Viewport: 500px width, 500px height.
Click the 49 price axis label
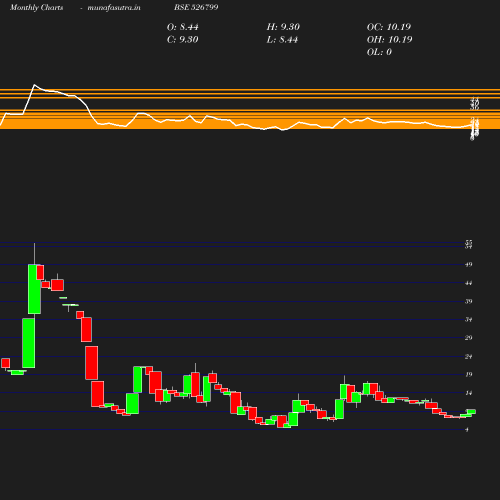[x=469, y=265]
